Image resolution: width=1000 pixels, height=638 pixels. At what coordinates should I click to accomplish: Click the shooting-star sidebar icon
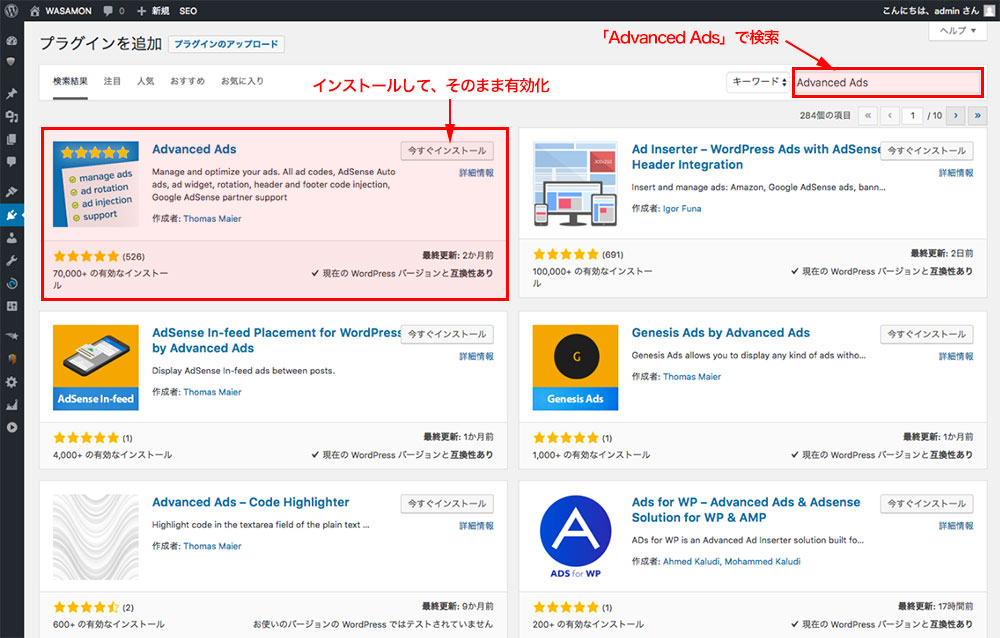click(x=11, y=336)
